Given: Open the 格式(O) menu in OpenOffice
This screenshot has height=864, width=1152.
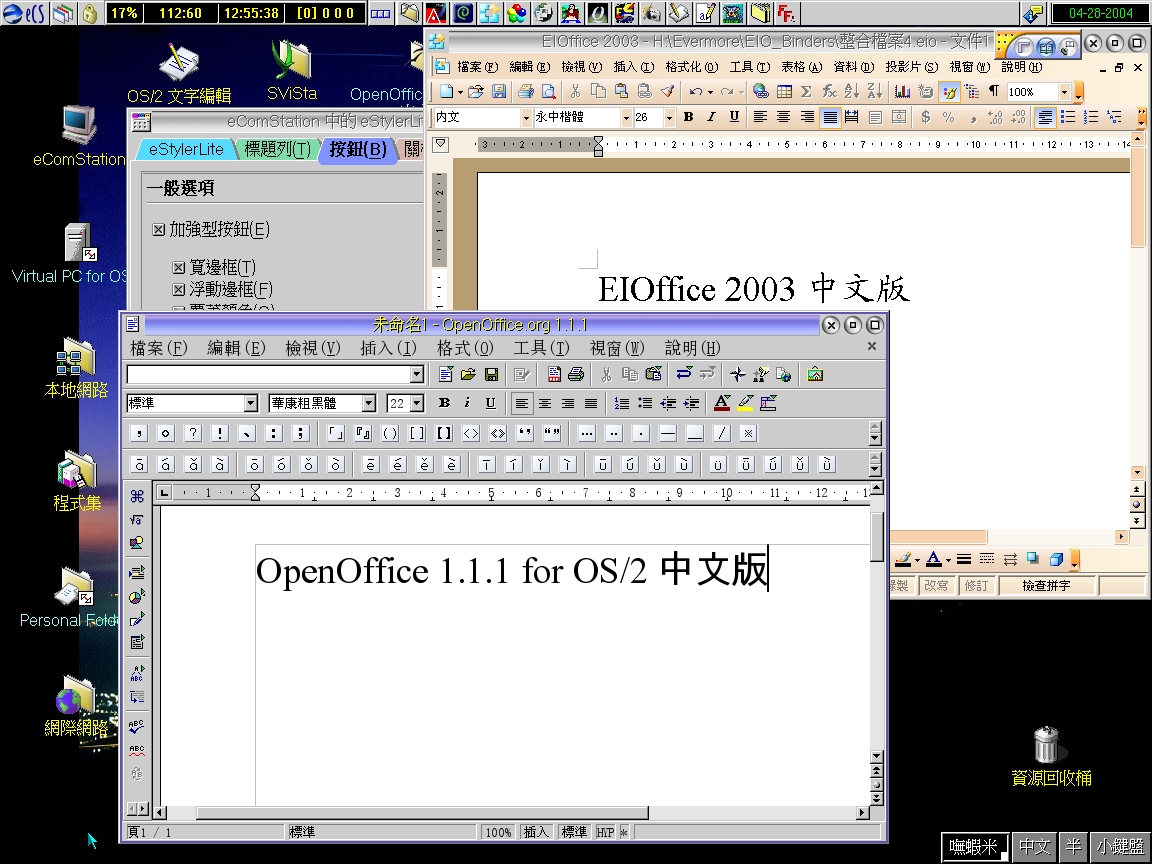Looking at the screenshot, I should 465,348.
